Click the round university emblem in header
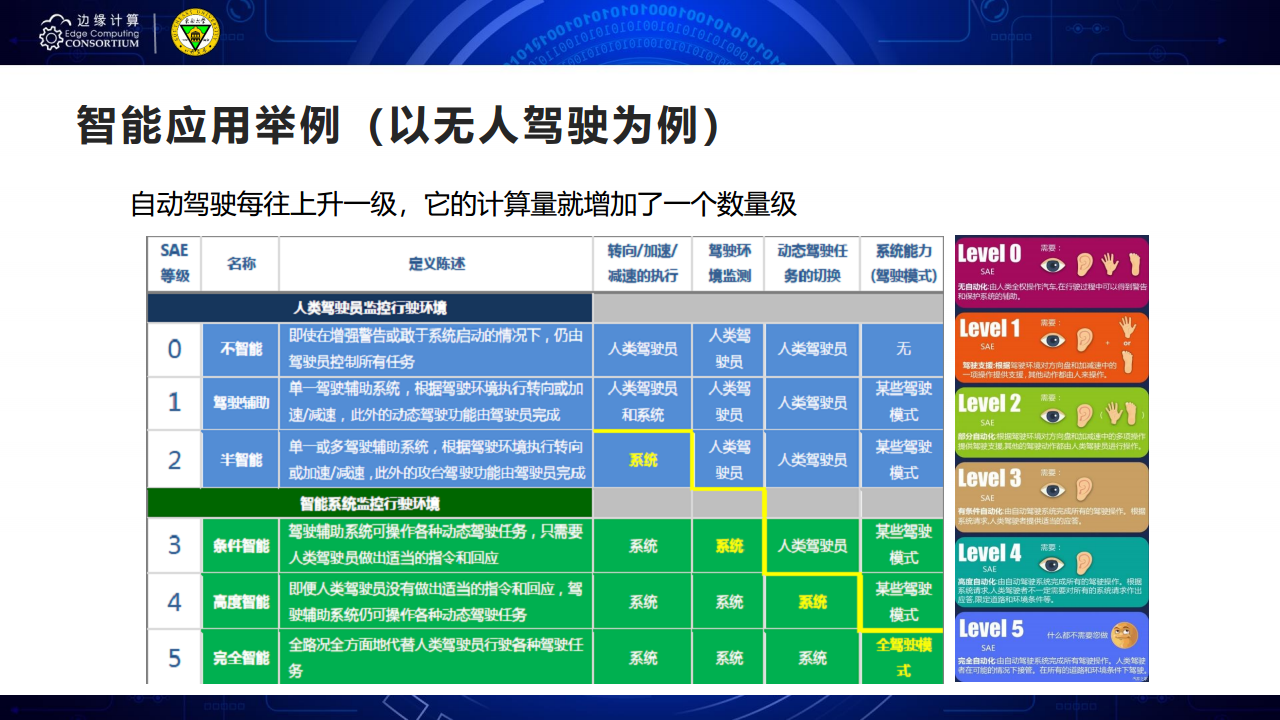Screen dimensions: 1280x720 (x=194, y=32)
